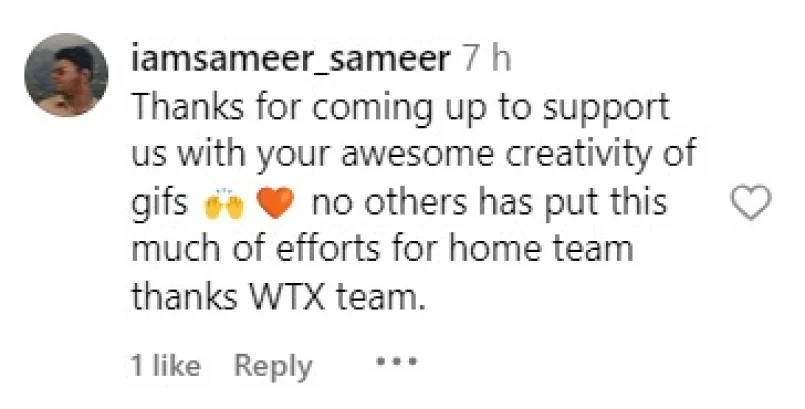Click the text WTX team
This screenshot has height=409, width=805.
[338, 296]
